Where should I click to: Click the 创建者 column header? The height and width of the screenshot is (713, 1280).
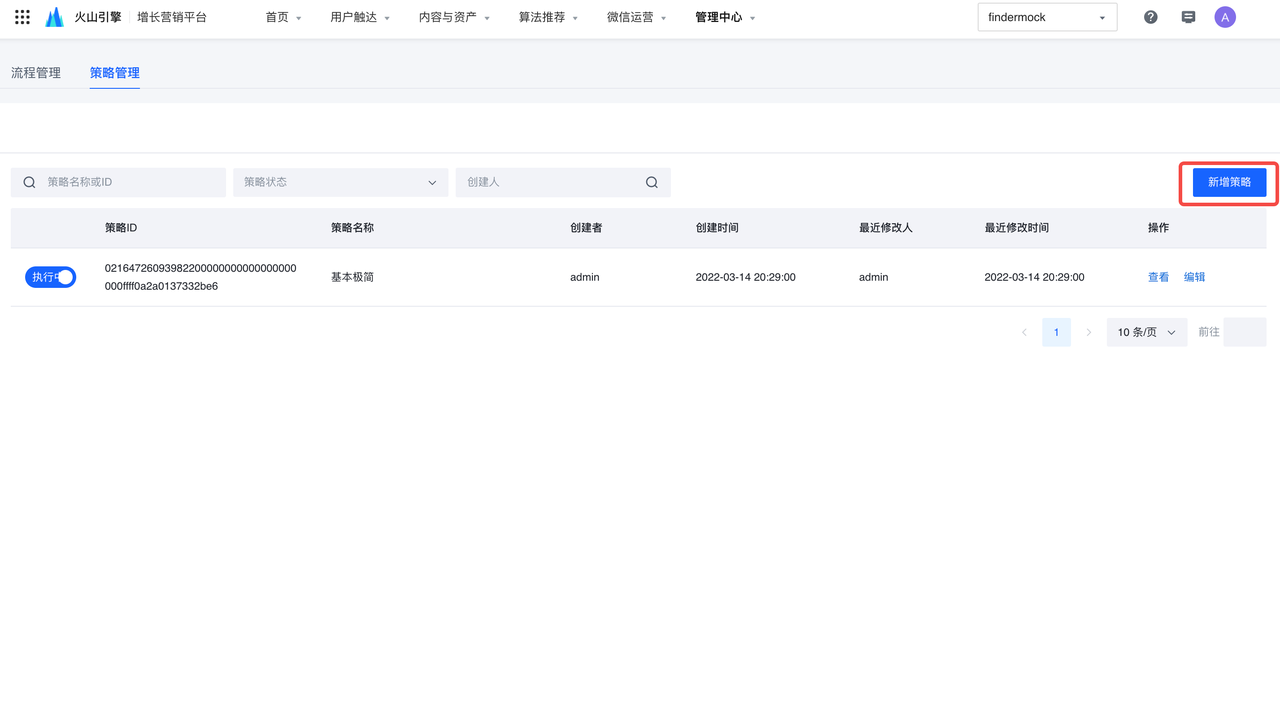tap(586, 228)
